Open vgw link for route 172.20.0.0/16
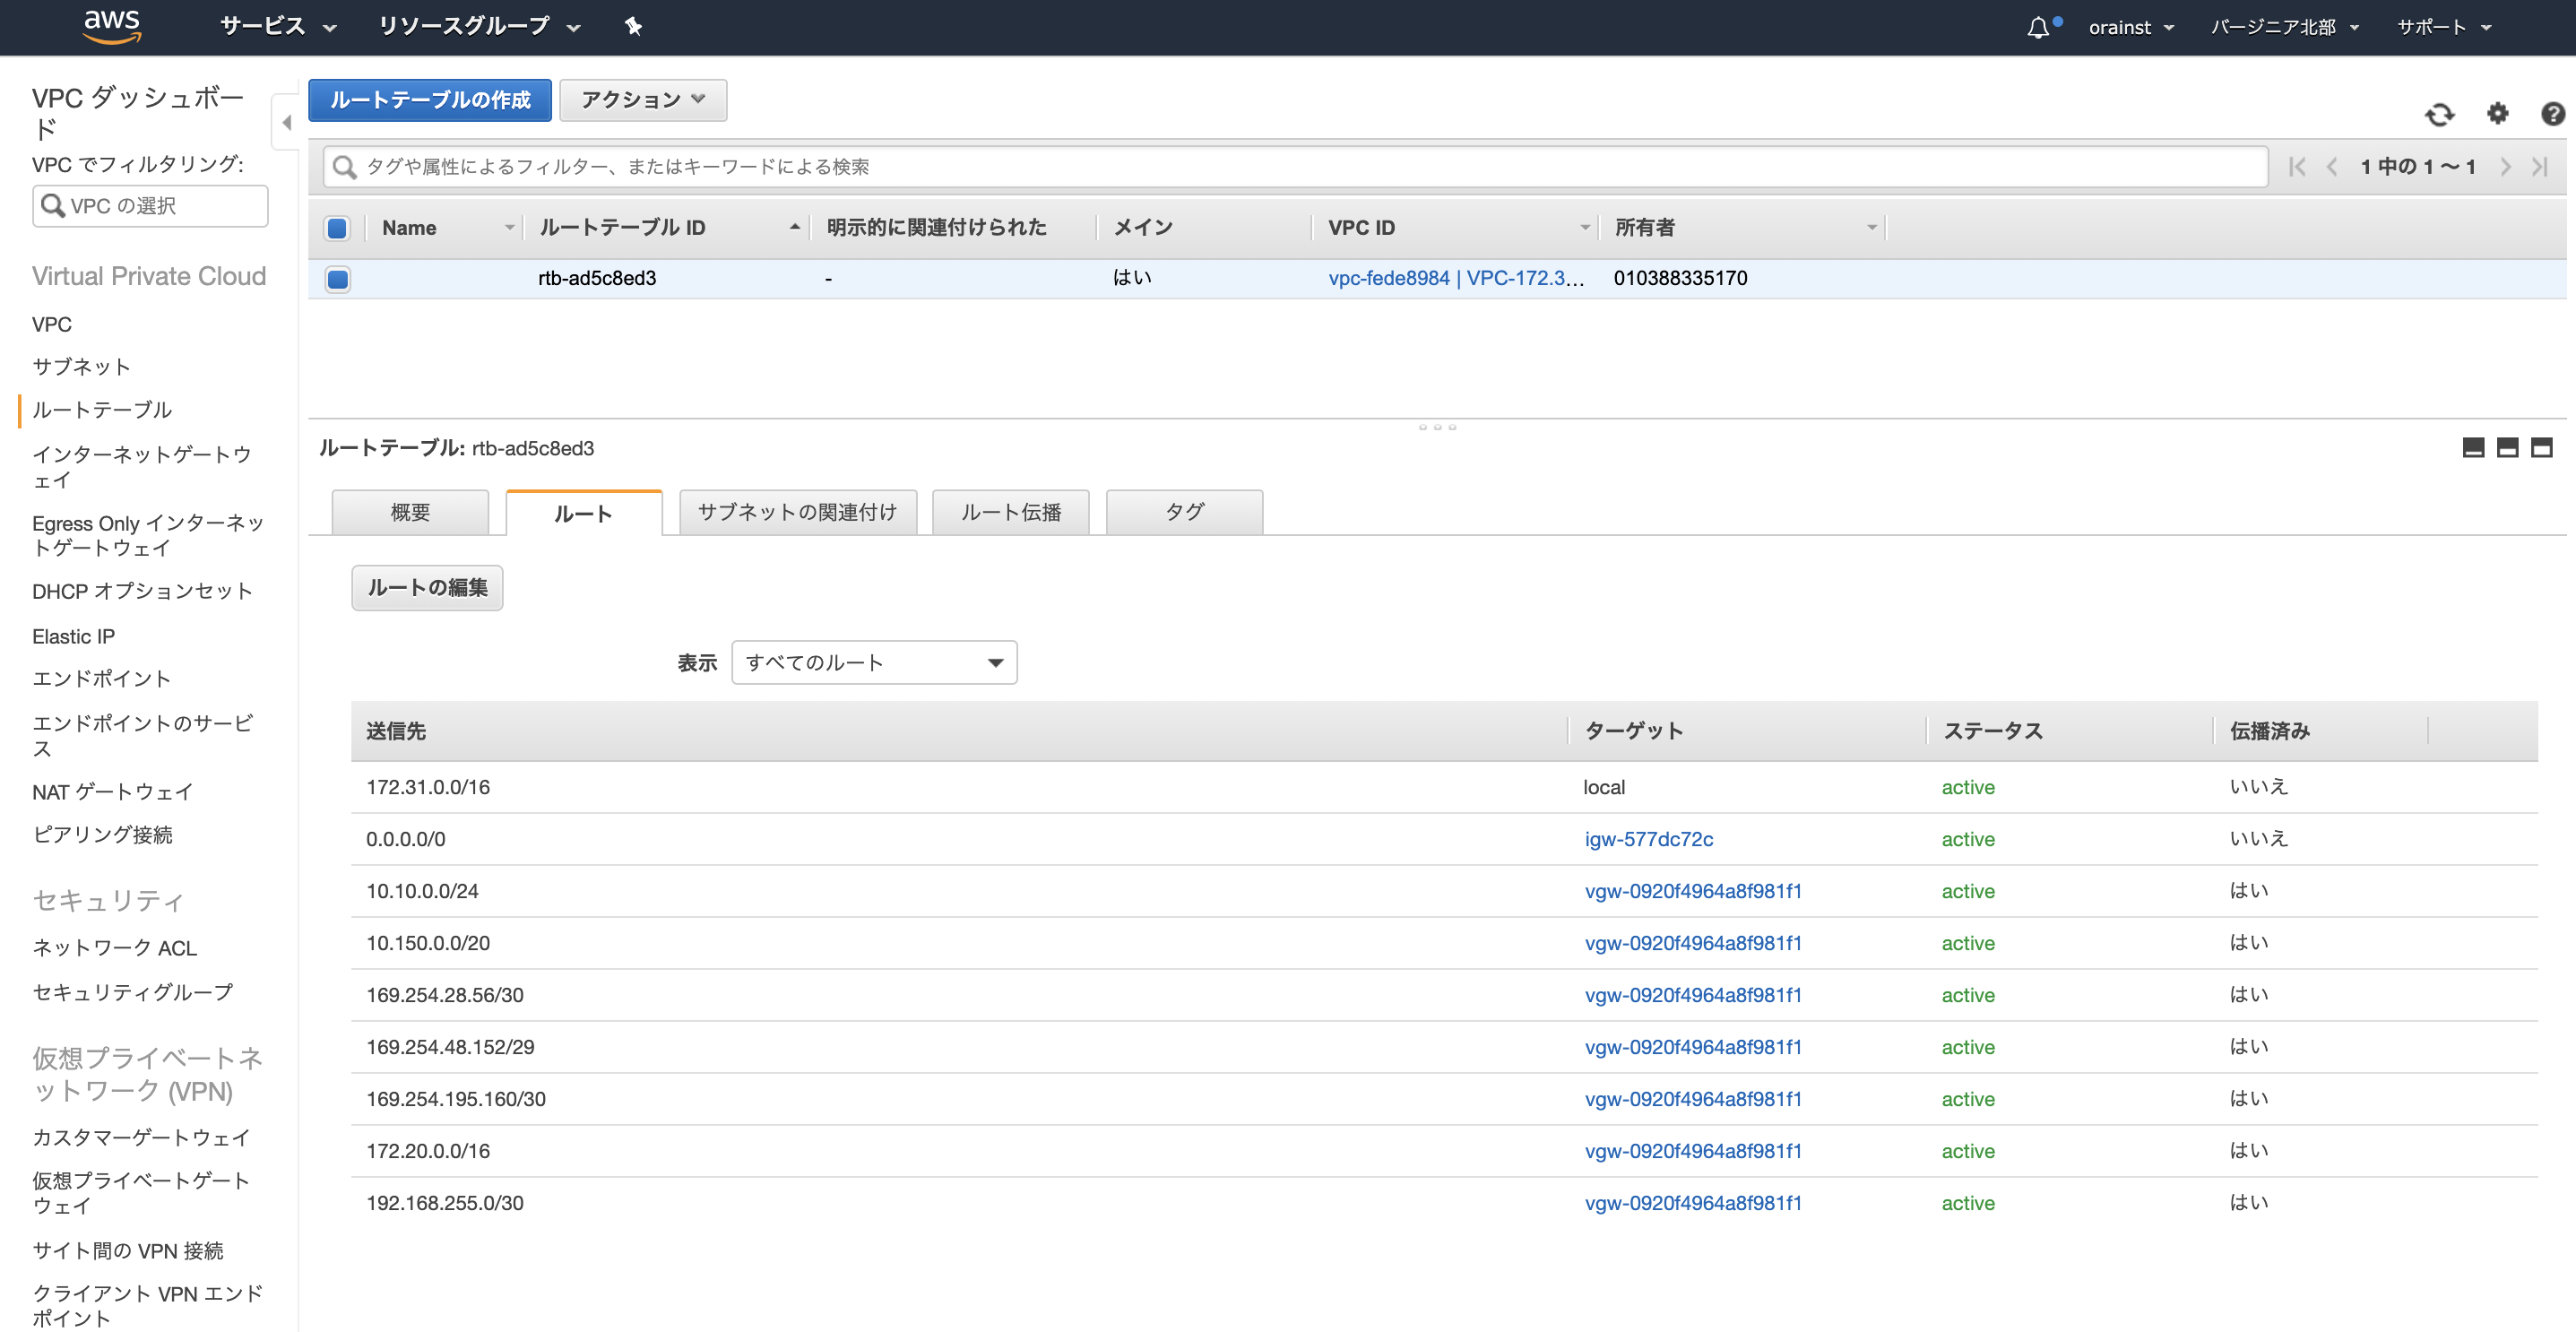Viewport: 2576px width, 1332px height. (x=1692, y=1152)
